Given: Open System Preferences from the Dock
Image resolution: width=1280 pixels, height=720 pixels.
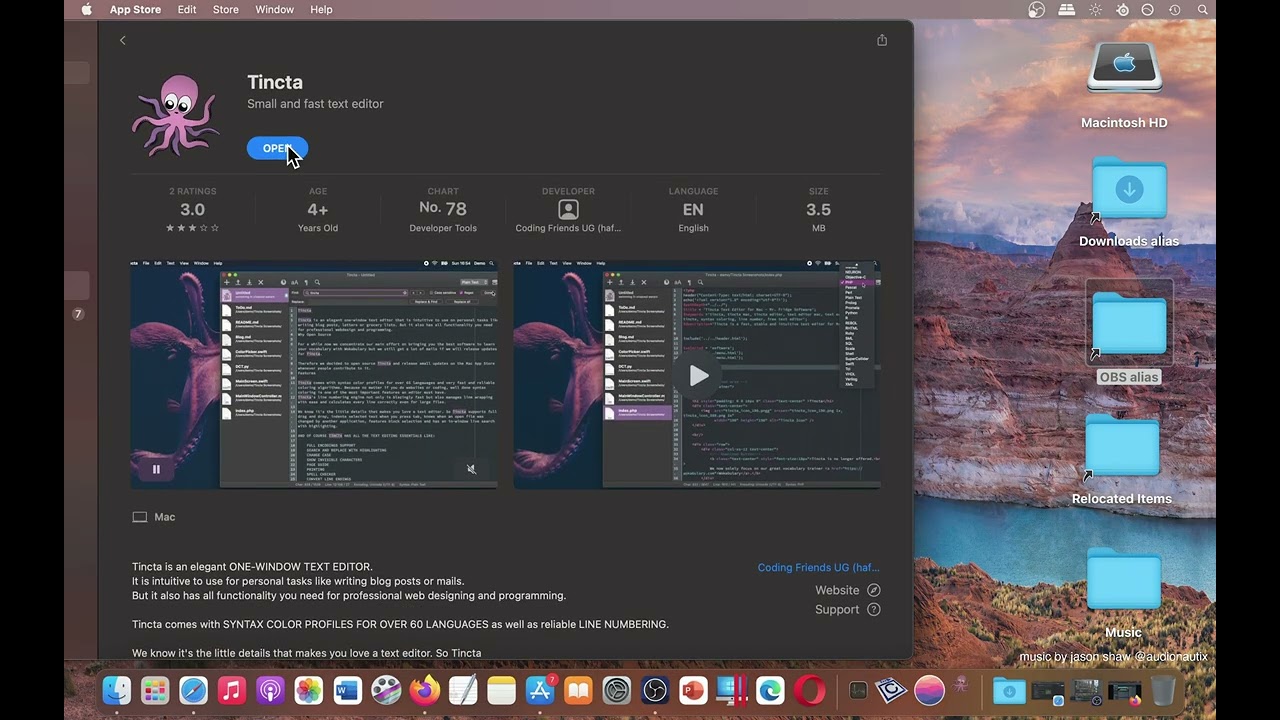Looking at the screenshot, I should coord(617,690).
